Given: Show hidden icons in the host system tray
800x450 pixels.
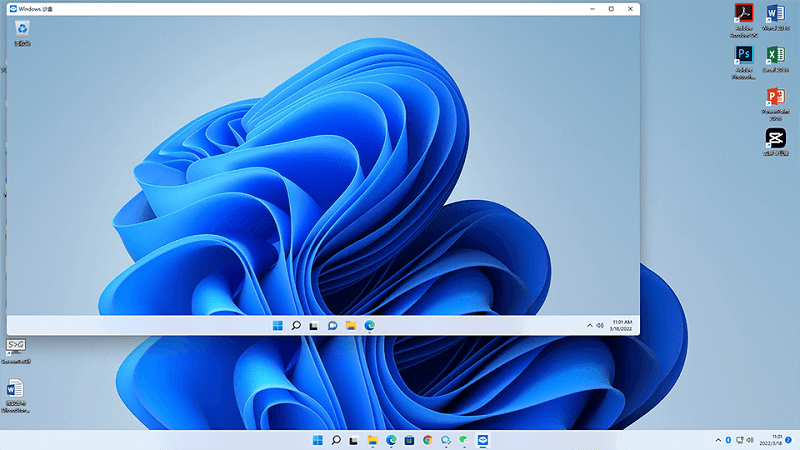Looking at the screenshot, I should [x=716, y=440].
